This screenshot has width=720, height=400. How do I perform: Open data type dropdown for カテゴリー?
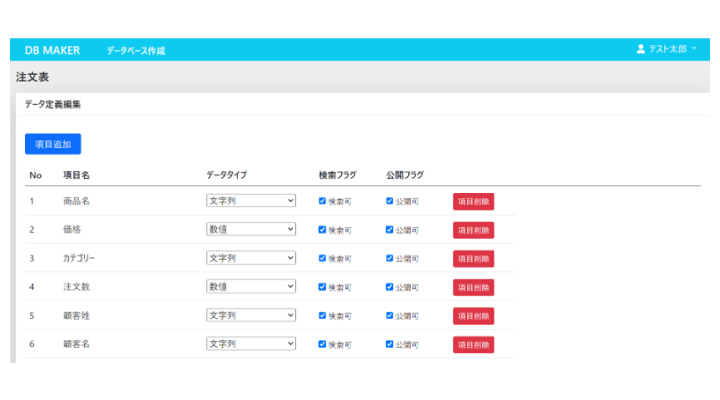pyautogui.click(x=251, y=258)
